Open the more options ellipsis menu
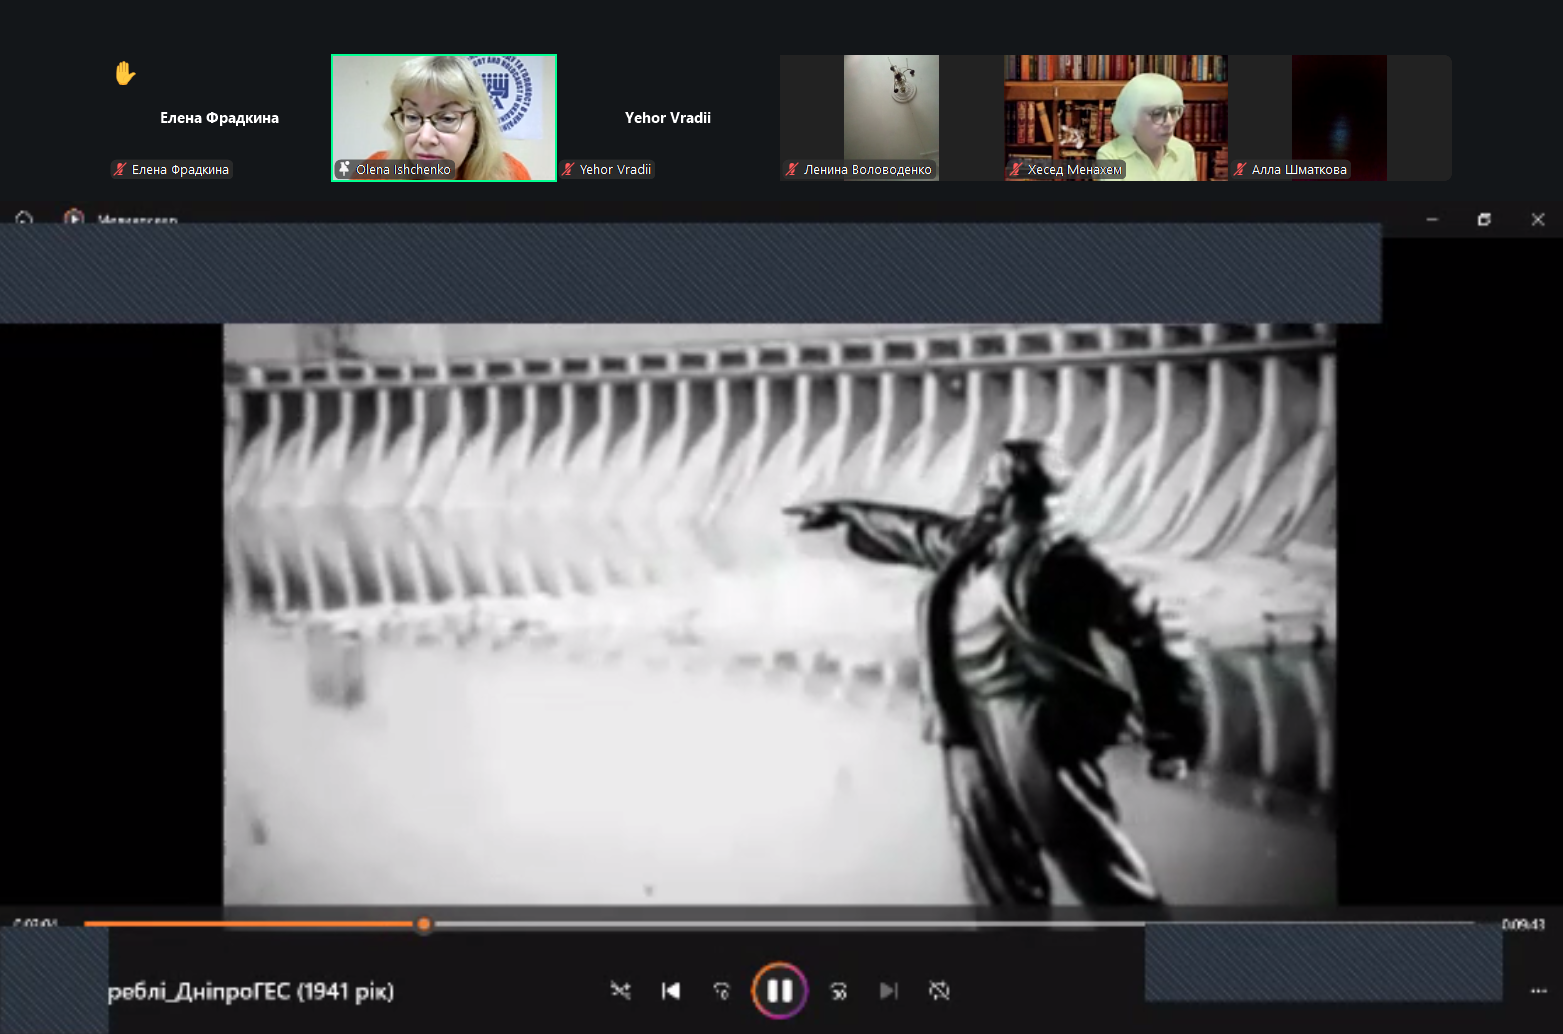 tap(1539, 991)
